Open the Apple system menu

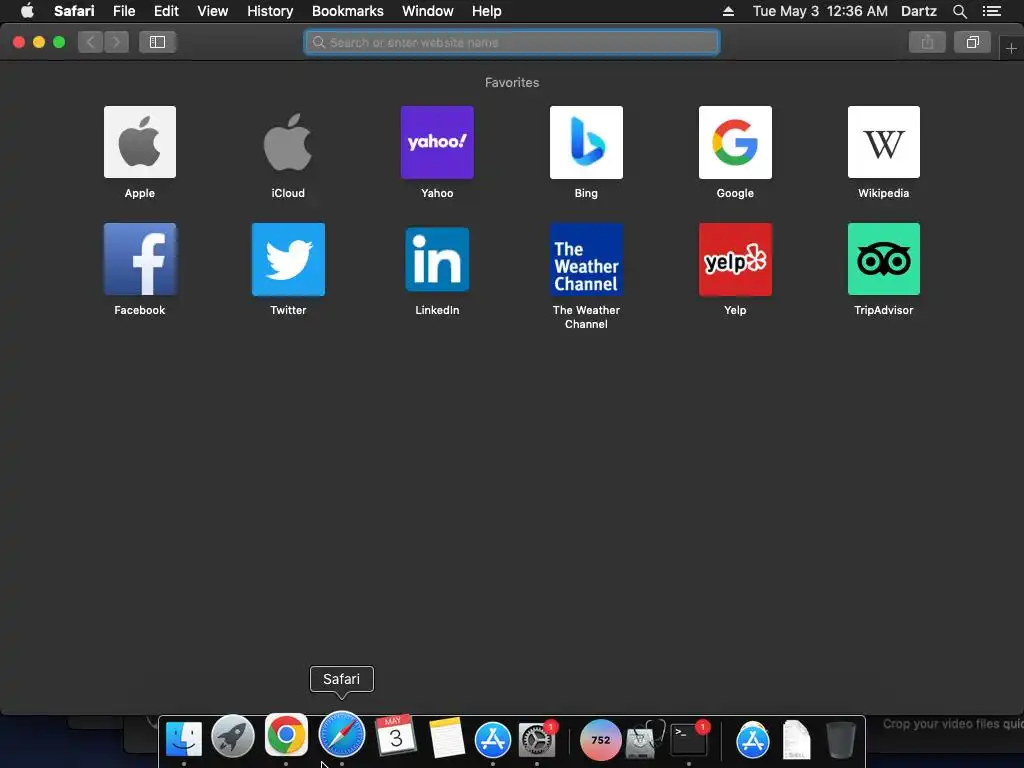(x=27, y=11)
